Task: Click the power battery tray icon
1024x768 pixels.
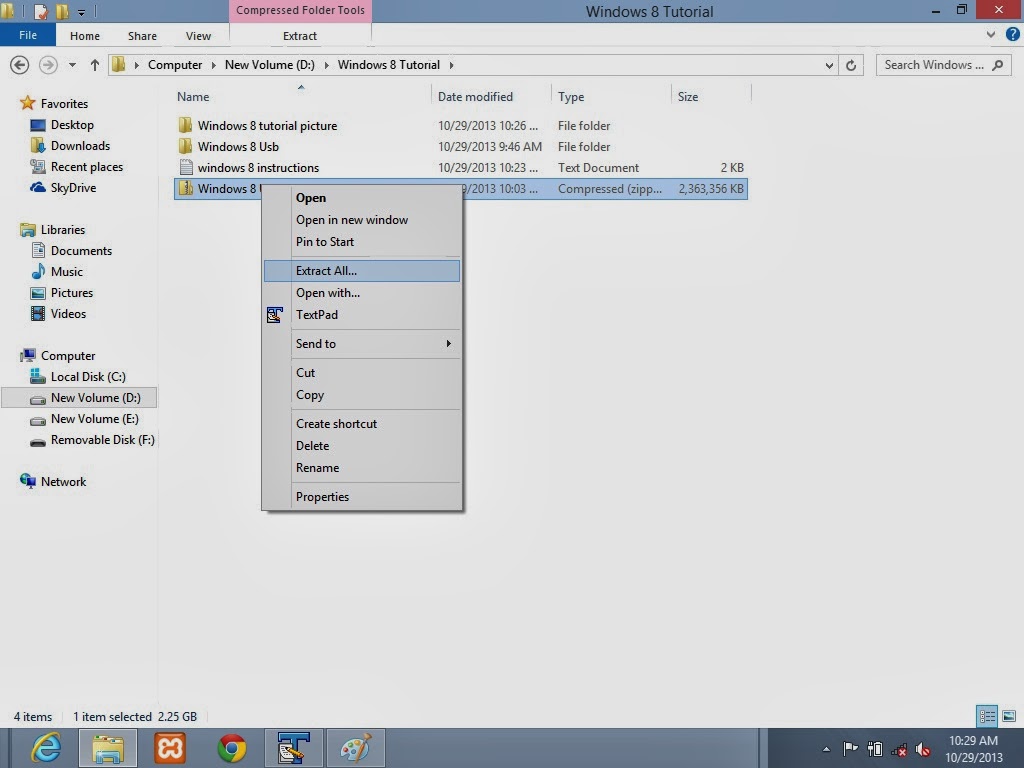Action: [x=874, y=749]
